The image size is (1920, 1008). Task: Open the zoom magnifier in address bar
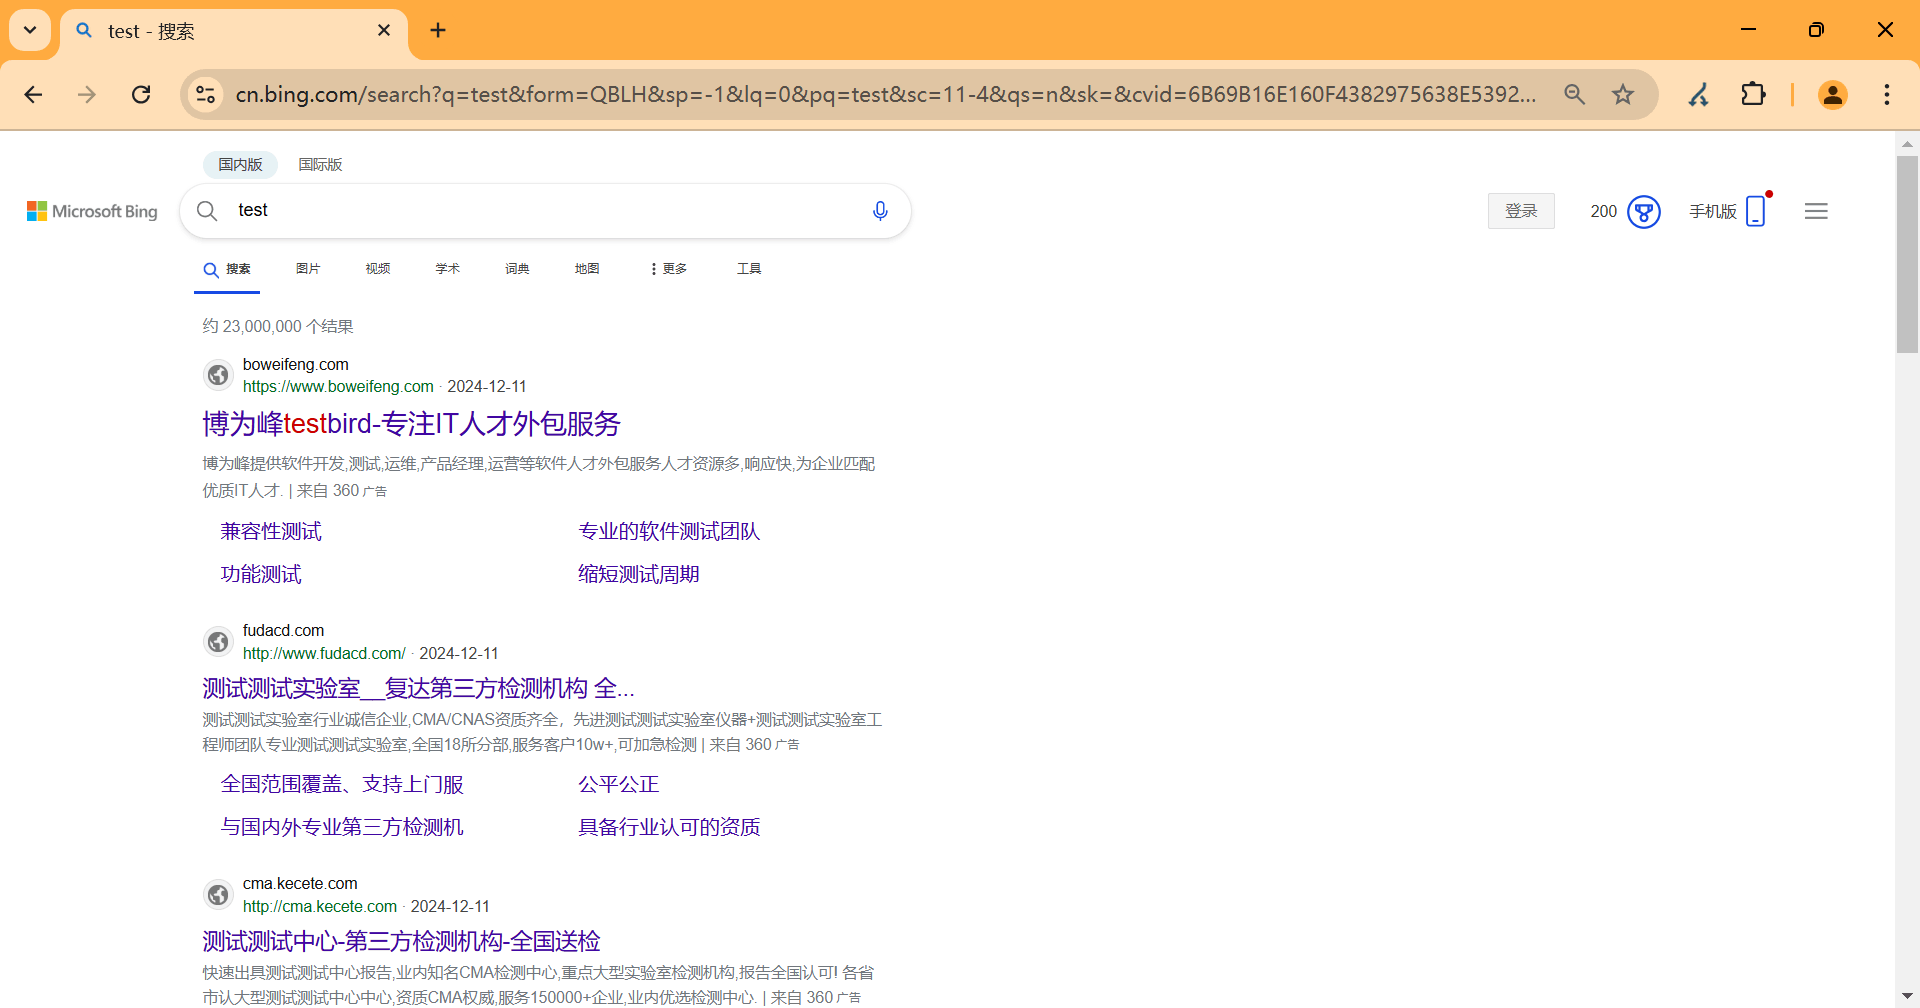(x=1575, y=94)
